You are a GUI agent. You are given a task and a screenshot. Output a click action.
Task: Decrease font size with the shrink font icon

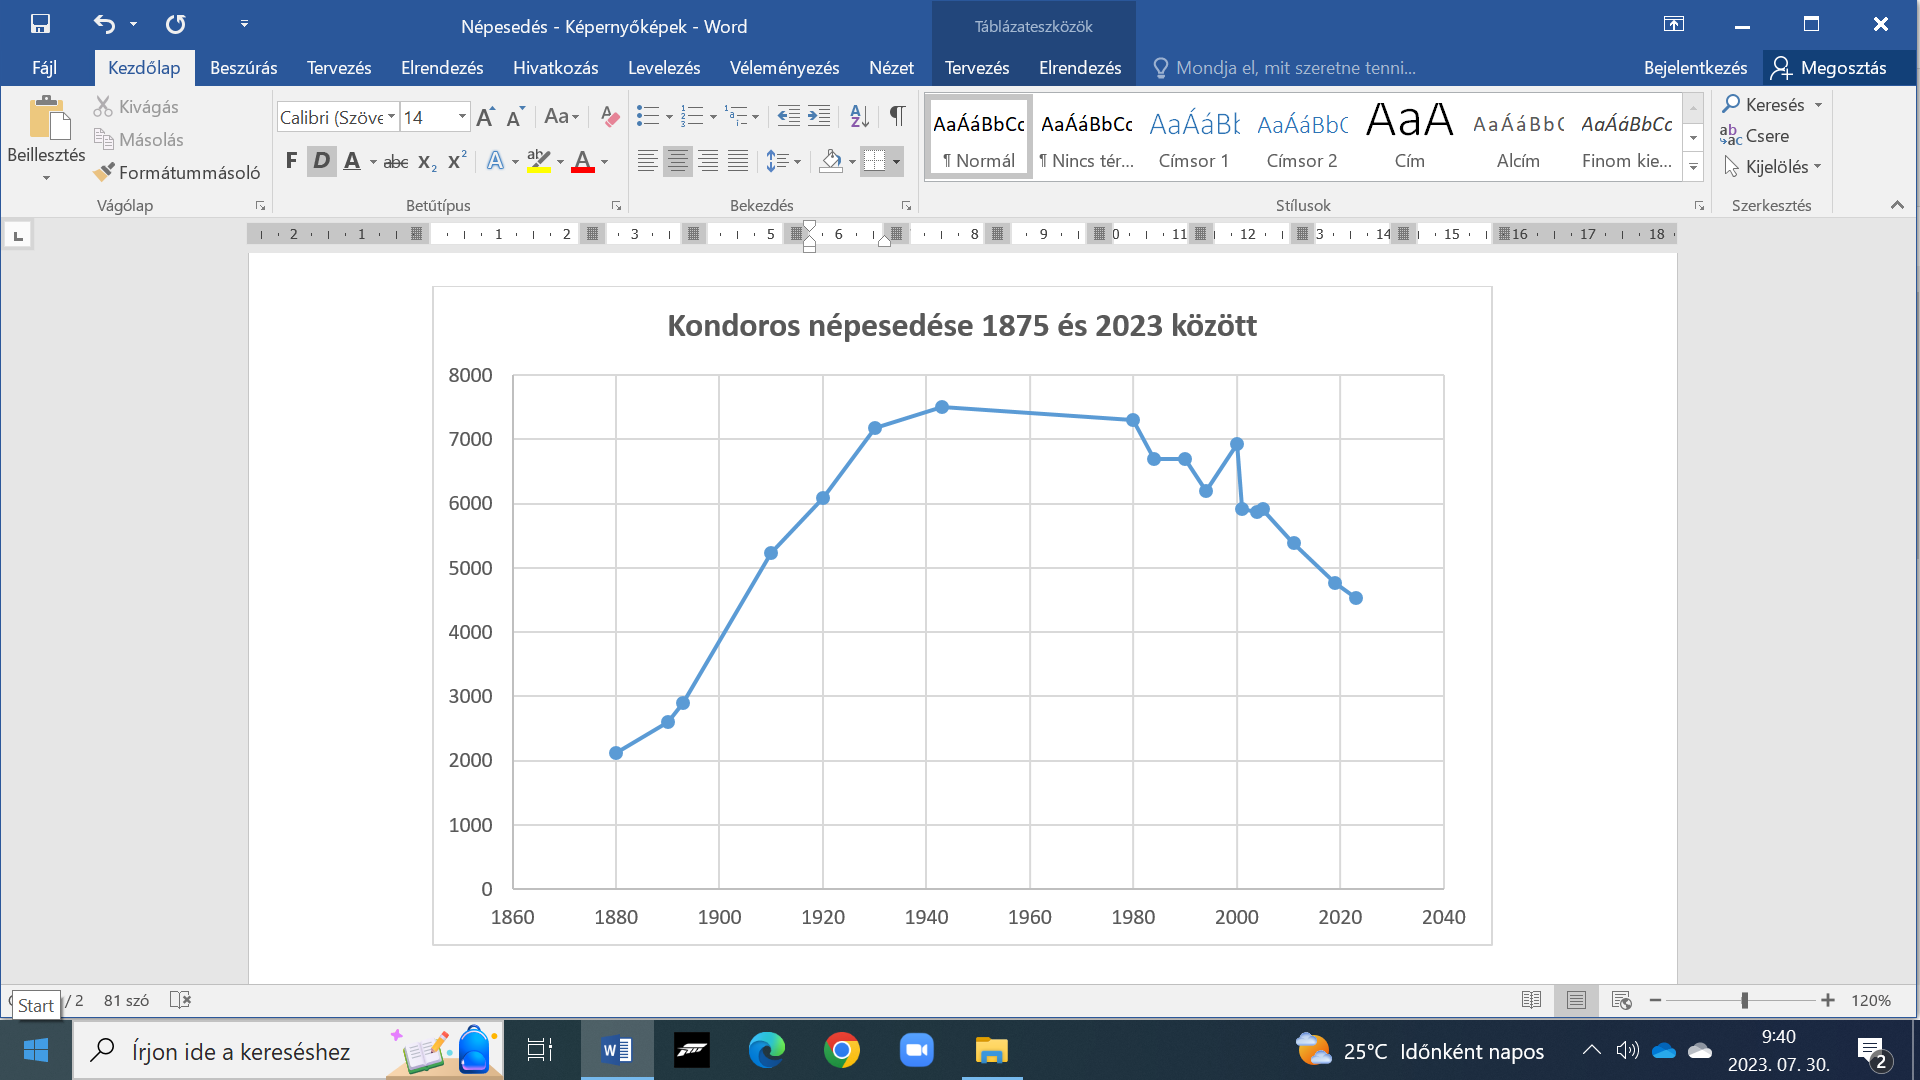tap(515, 117)
